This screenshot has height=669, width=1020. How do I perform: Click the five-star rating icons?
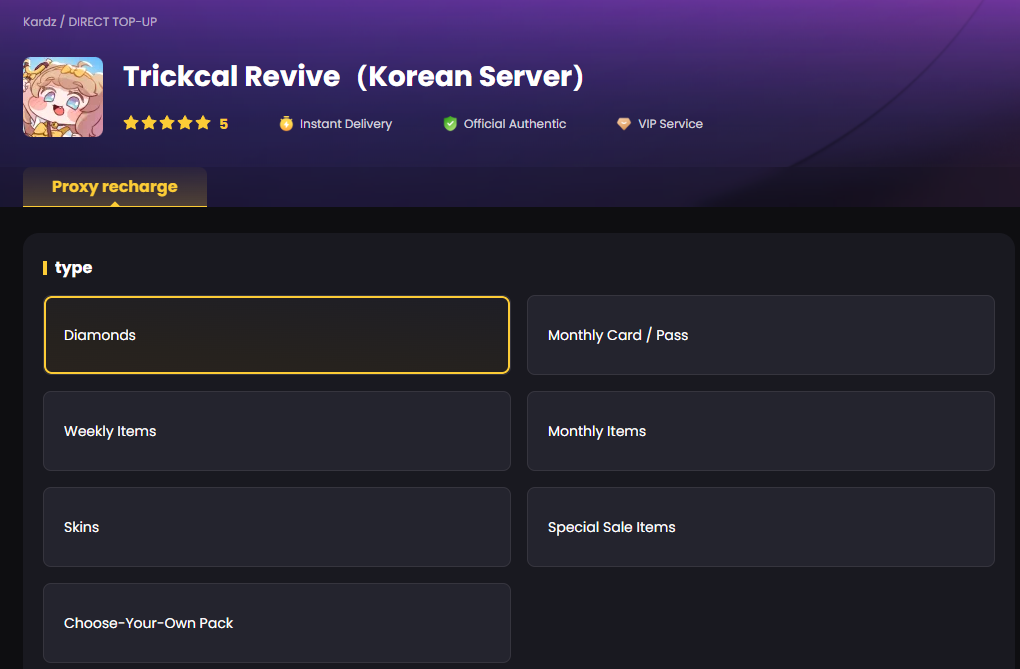167,123
